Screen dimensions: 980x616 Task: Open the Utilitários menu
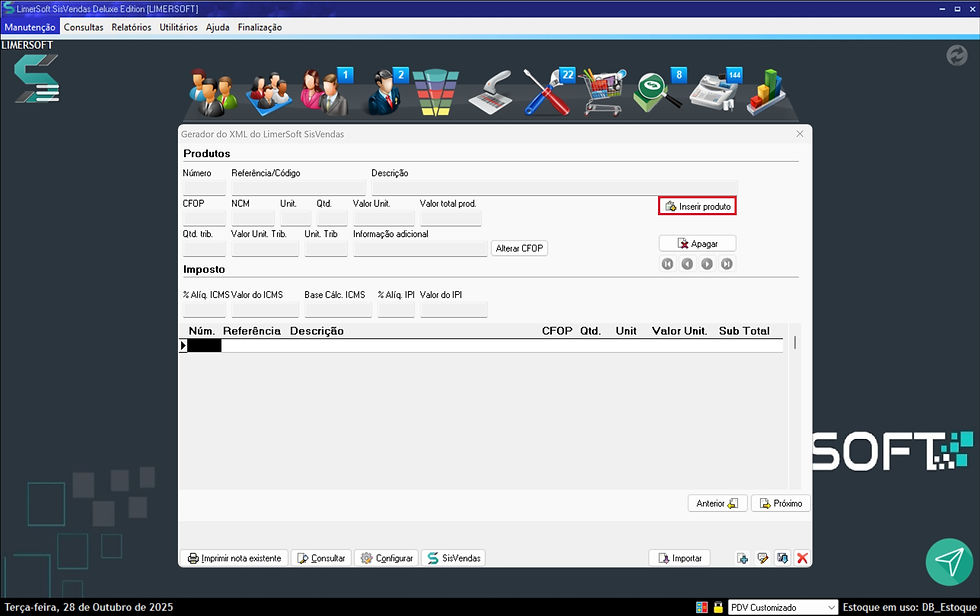(178, 27)
